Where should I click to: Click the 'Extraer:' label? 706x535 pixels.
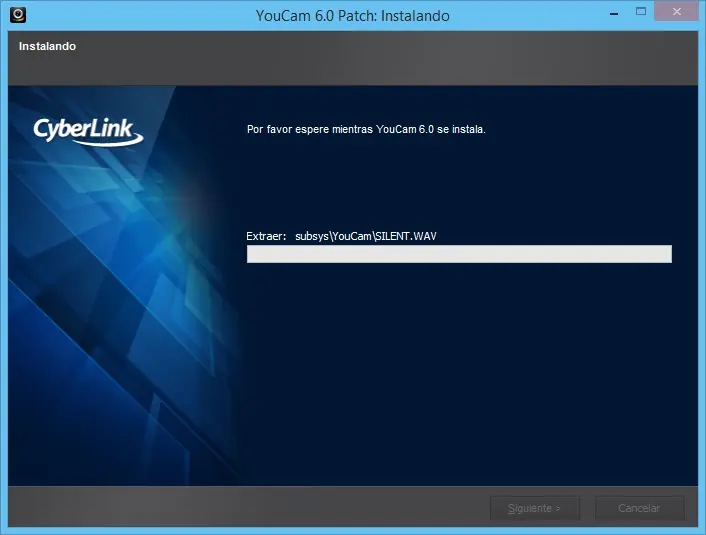(x=266, y=236)
